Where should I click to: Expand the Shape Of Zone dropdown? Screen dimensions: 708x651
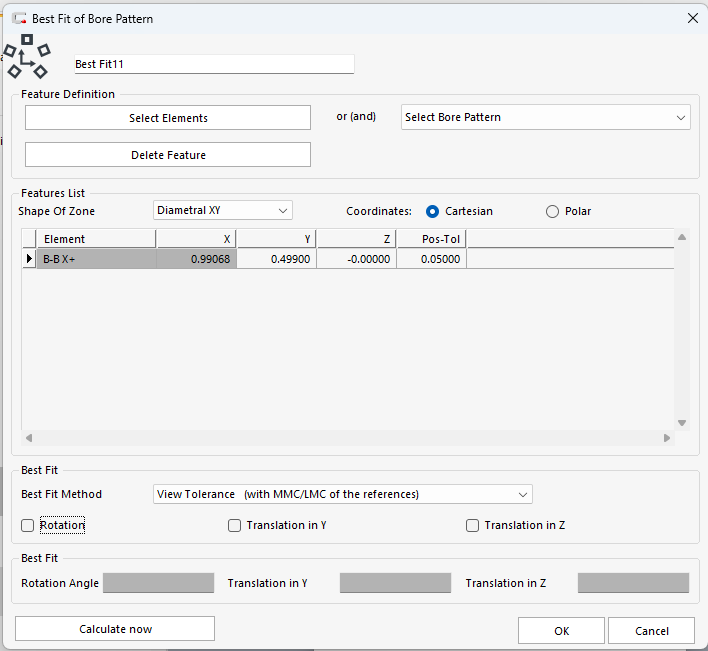click(x=223, y=210)
